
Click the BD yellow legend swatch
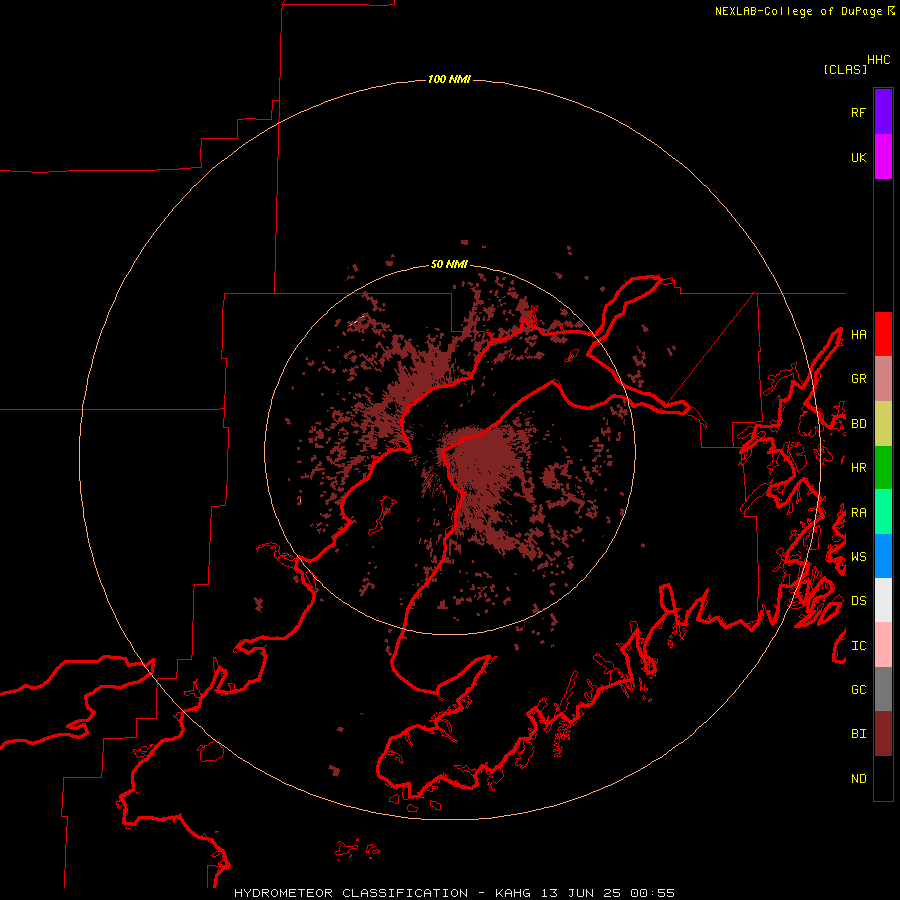point(883,424)
